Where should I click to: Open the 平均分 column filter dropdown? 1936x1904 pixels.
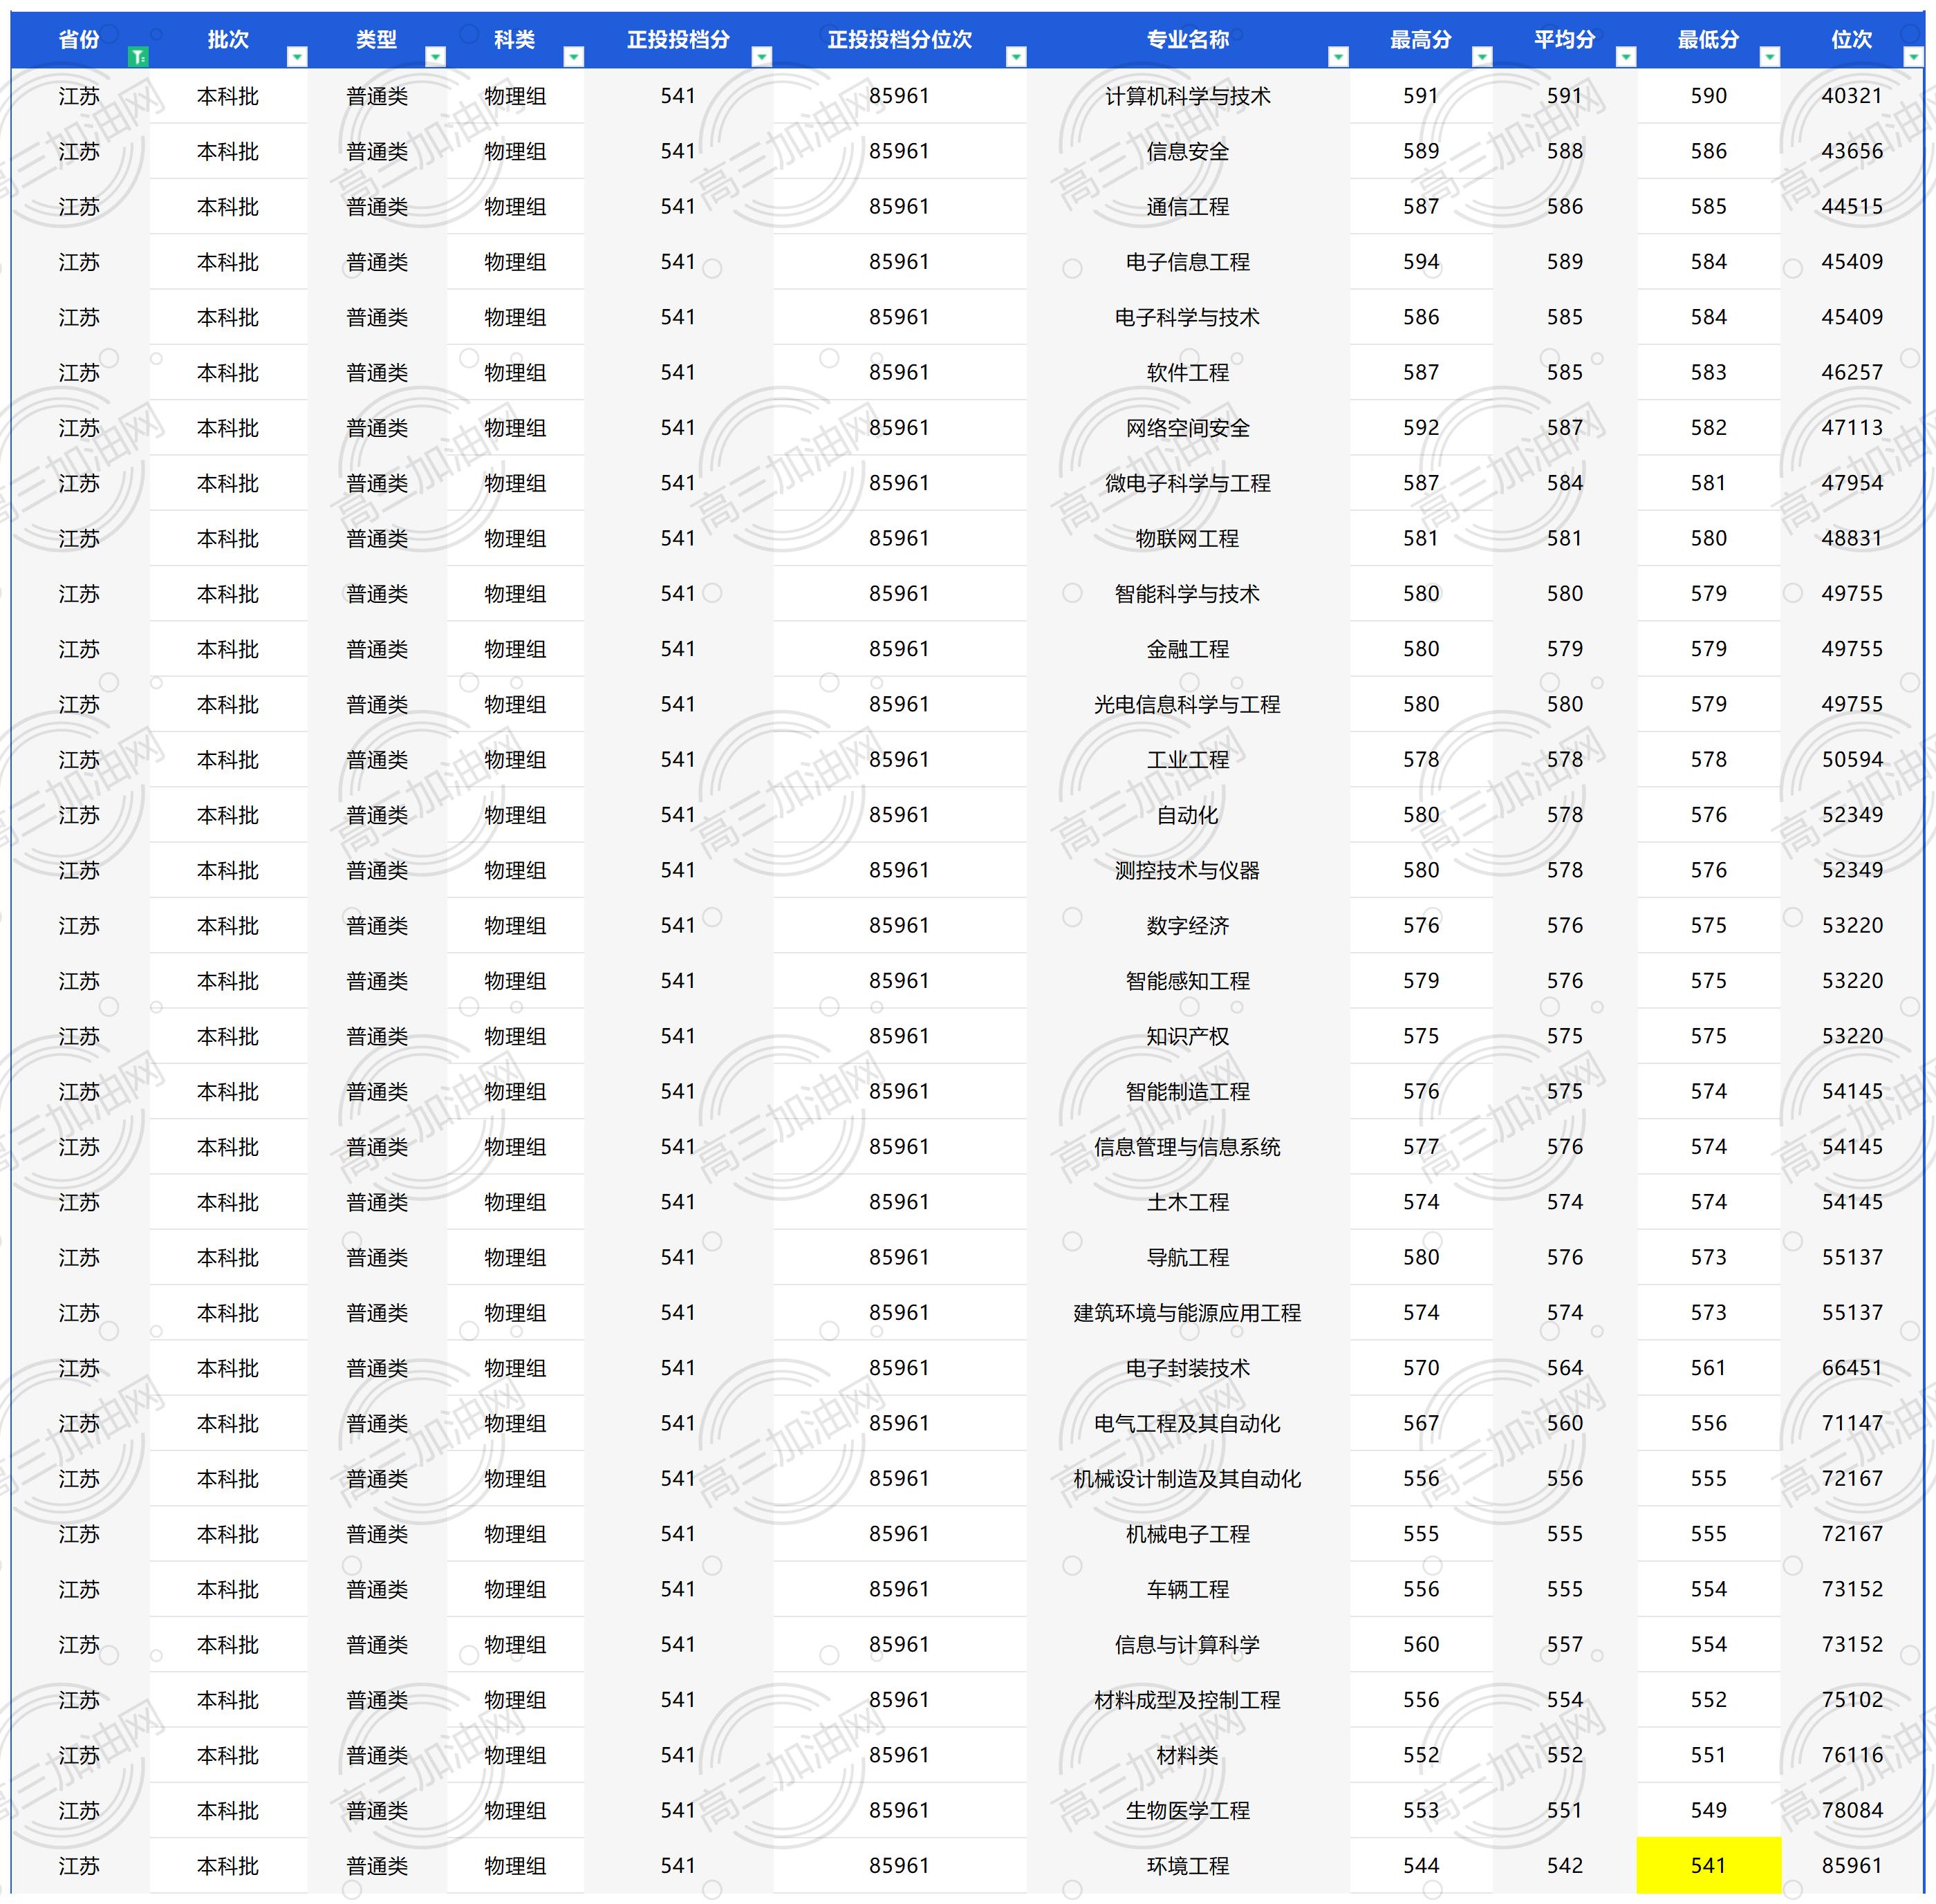click(x=1626, y=57)
